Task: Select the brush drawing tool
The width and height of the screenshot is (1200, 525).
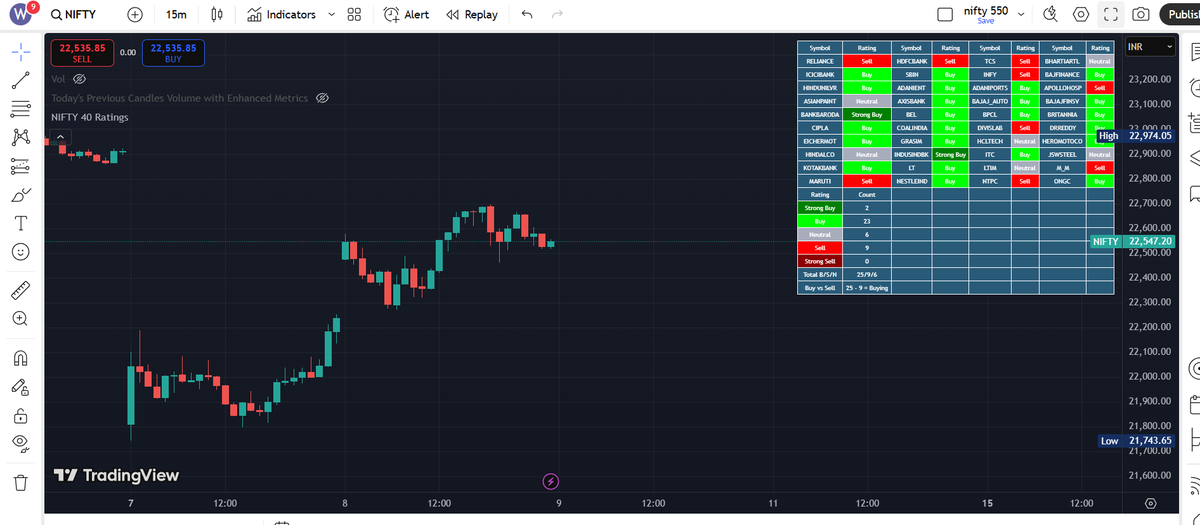Action: (x=20, y=194)
